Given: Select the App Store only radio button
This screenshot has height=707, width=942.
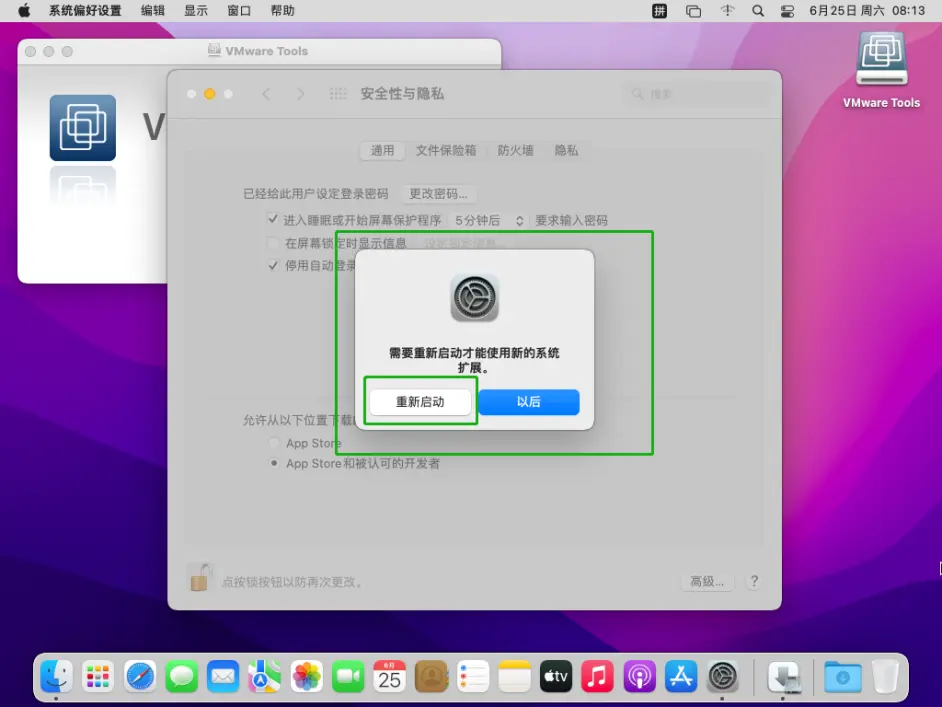Looking at the screenshot, I should pyautogui.click(x=274, y=443).
